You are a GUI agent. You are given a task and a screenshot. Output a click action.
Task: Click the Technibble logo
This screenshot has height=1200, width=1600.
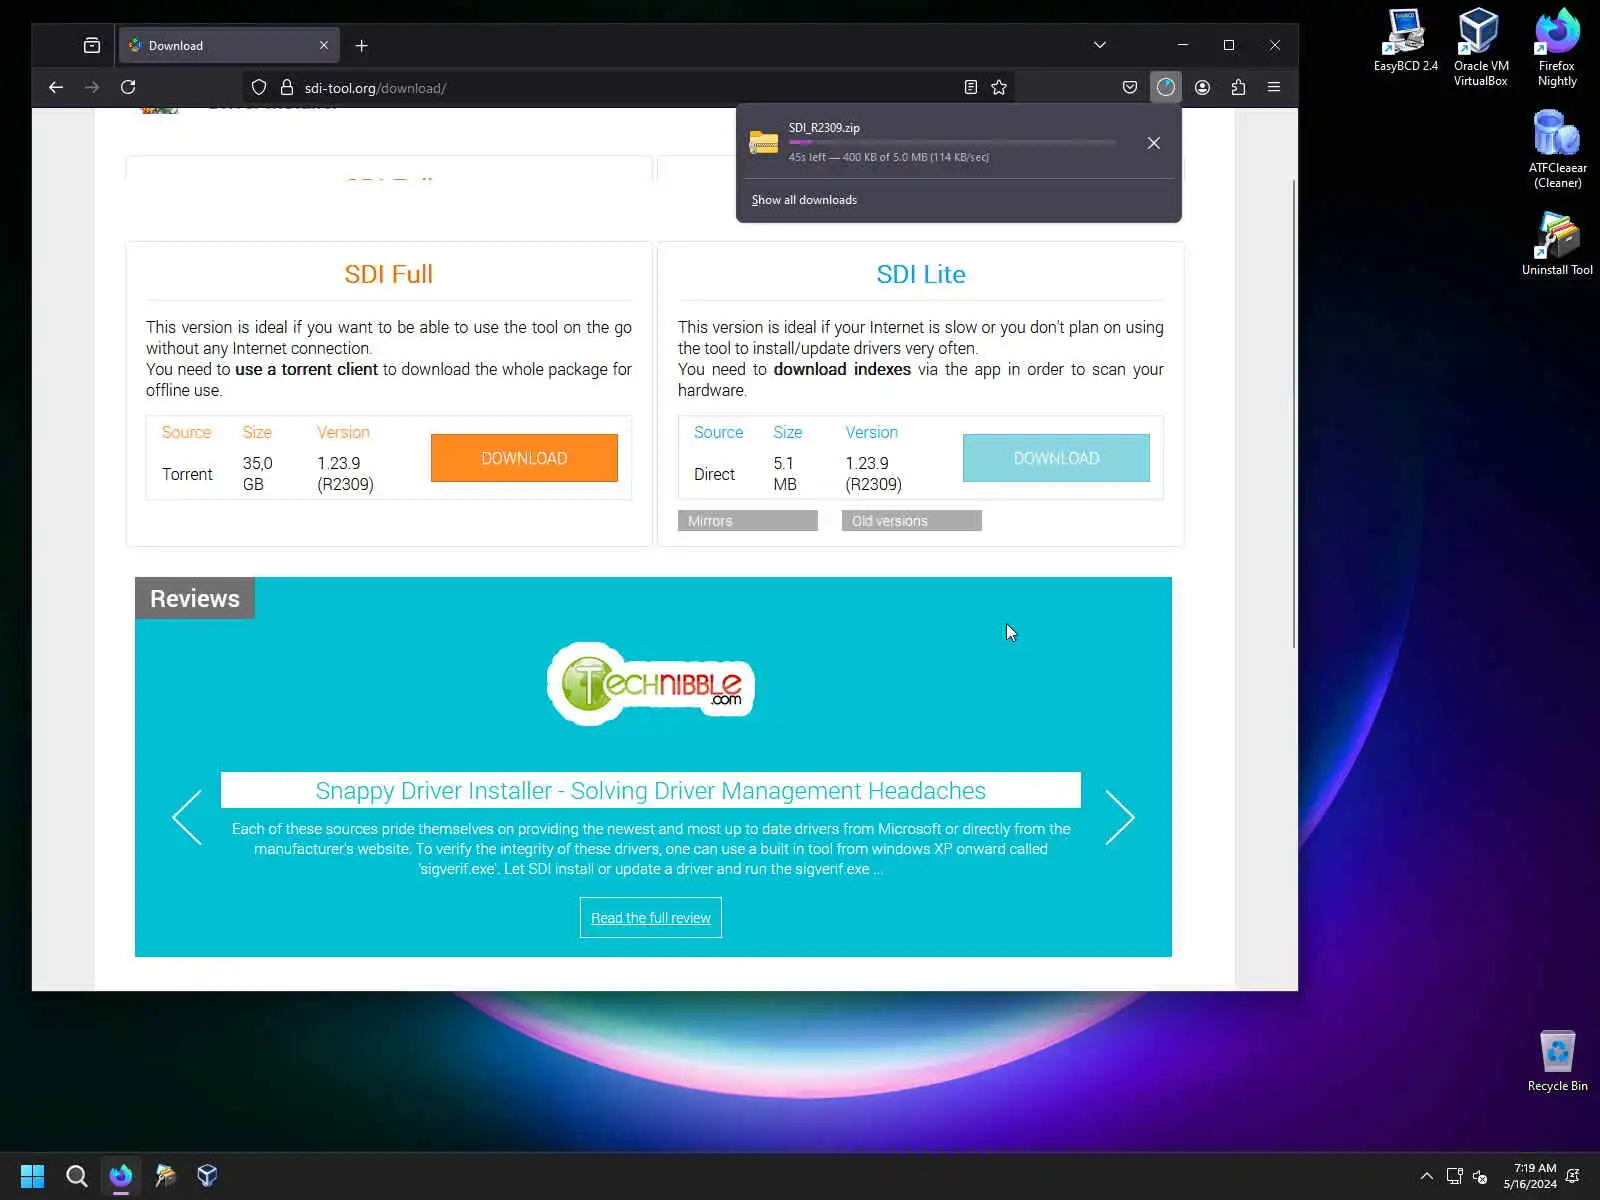click(651, 684)
